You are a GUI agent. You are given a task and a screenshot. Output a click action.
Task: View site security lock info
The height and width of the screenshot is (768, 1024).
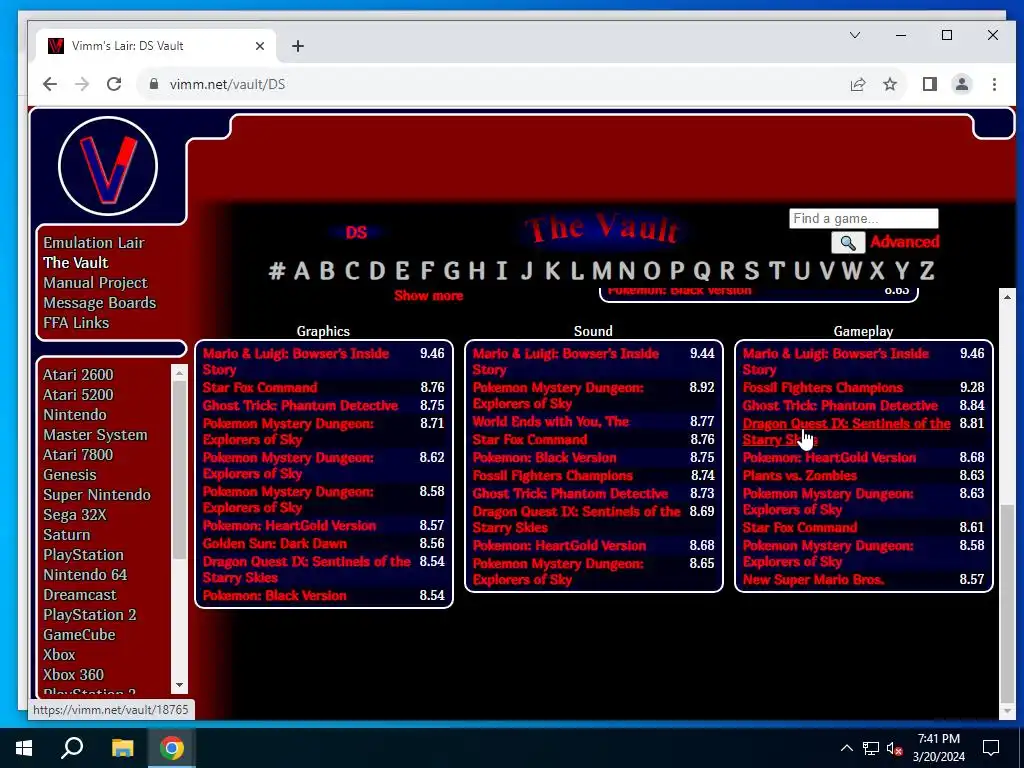[154, 84]
